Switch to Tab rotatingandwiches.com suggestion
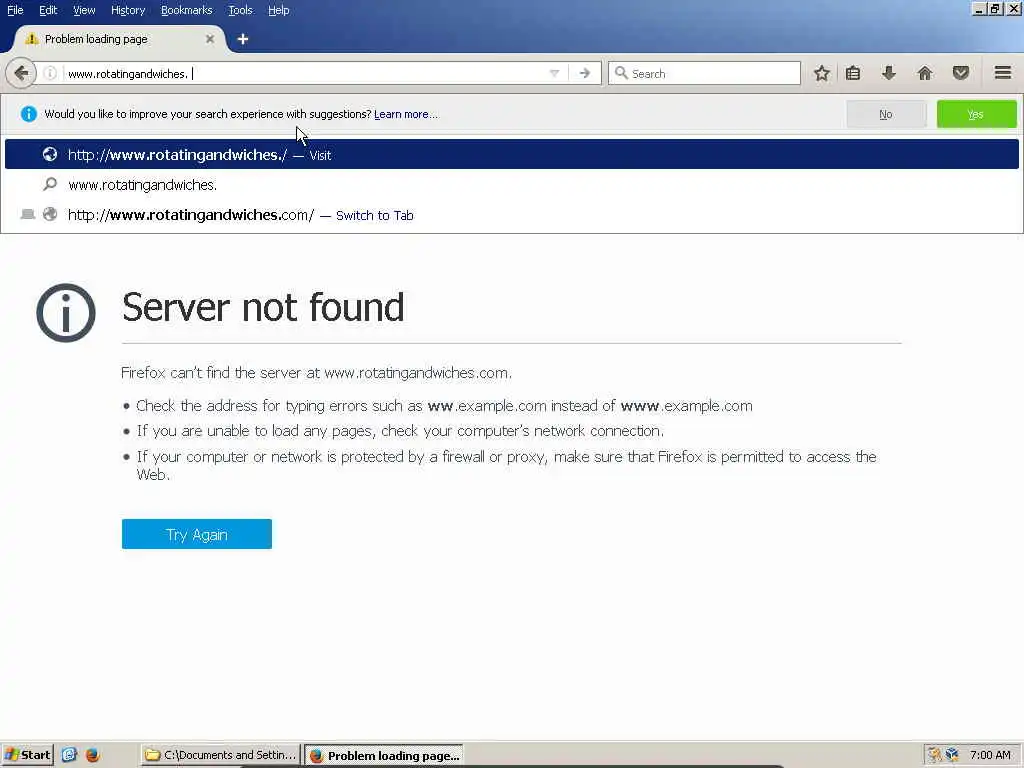 pyautogui.click(x=511, y=215)
